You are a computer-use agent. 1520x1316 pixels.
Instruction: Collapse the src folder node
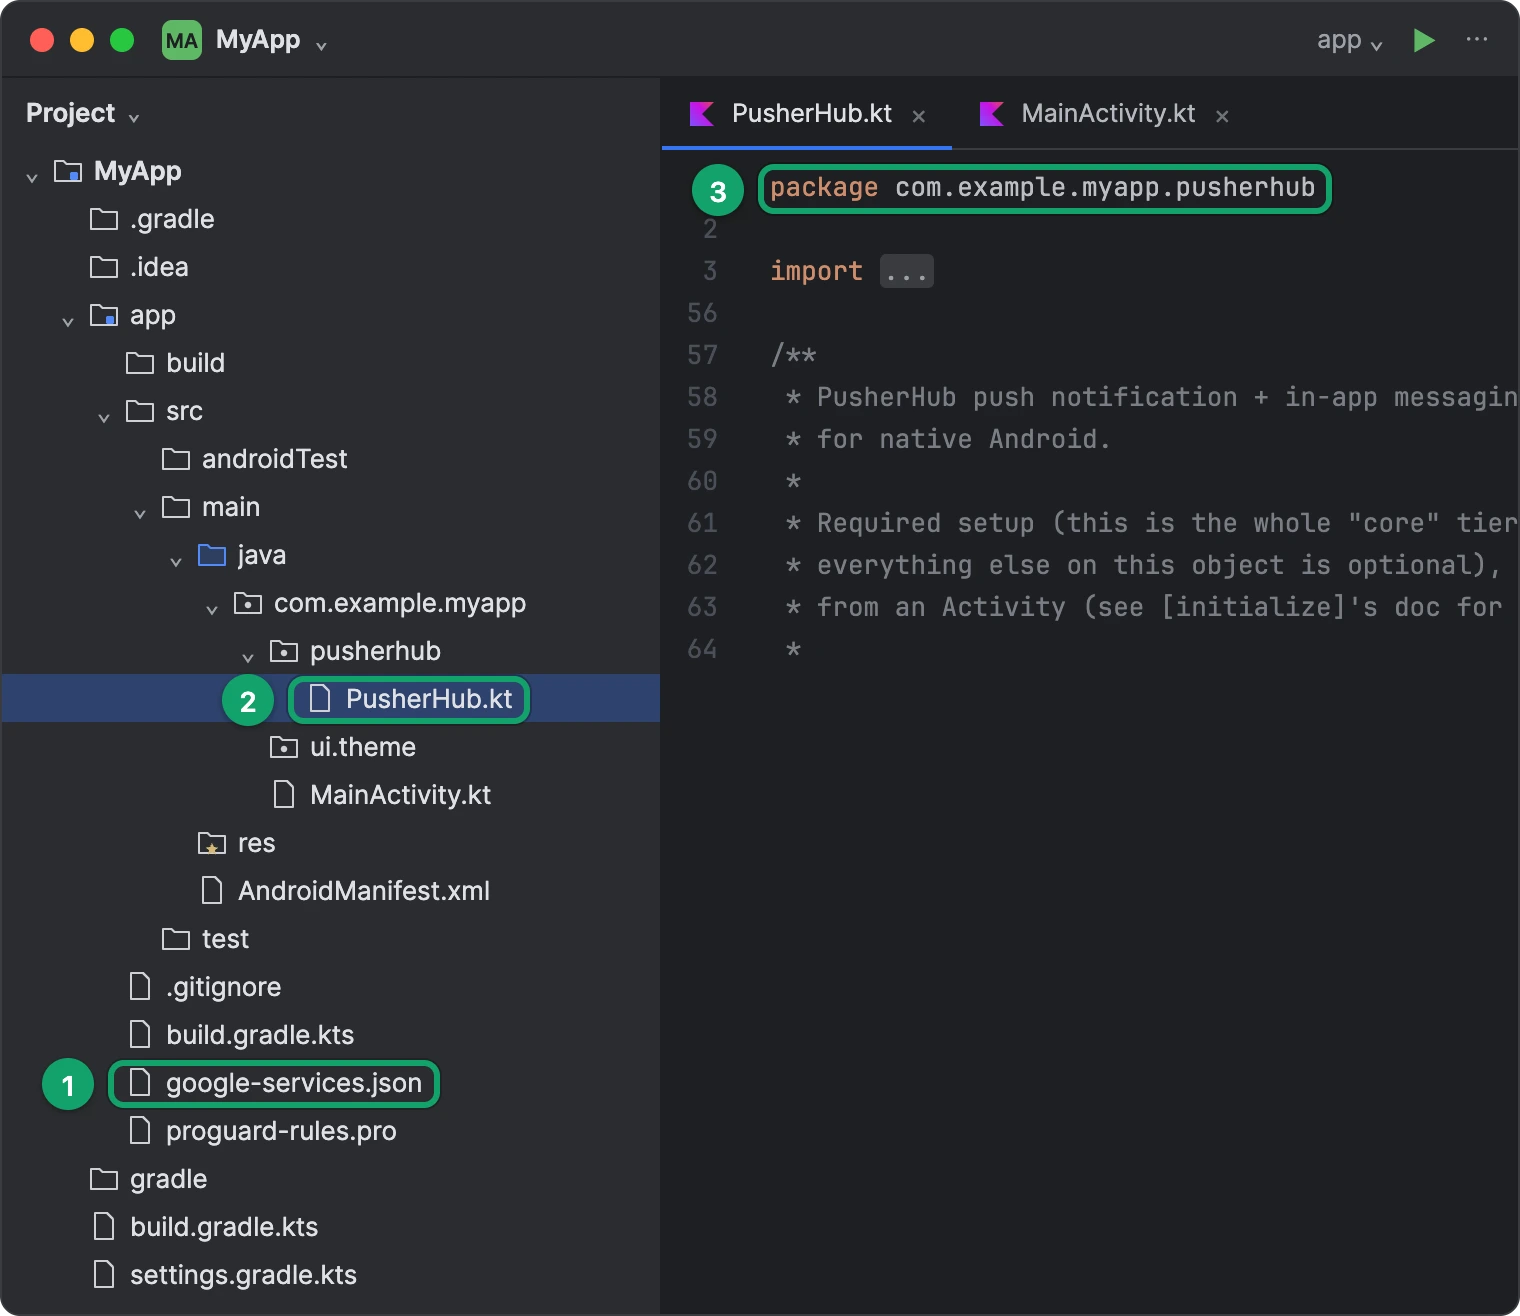point(104,417)
